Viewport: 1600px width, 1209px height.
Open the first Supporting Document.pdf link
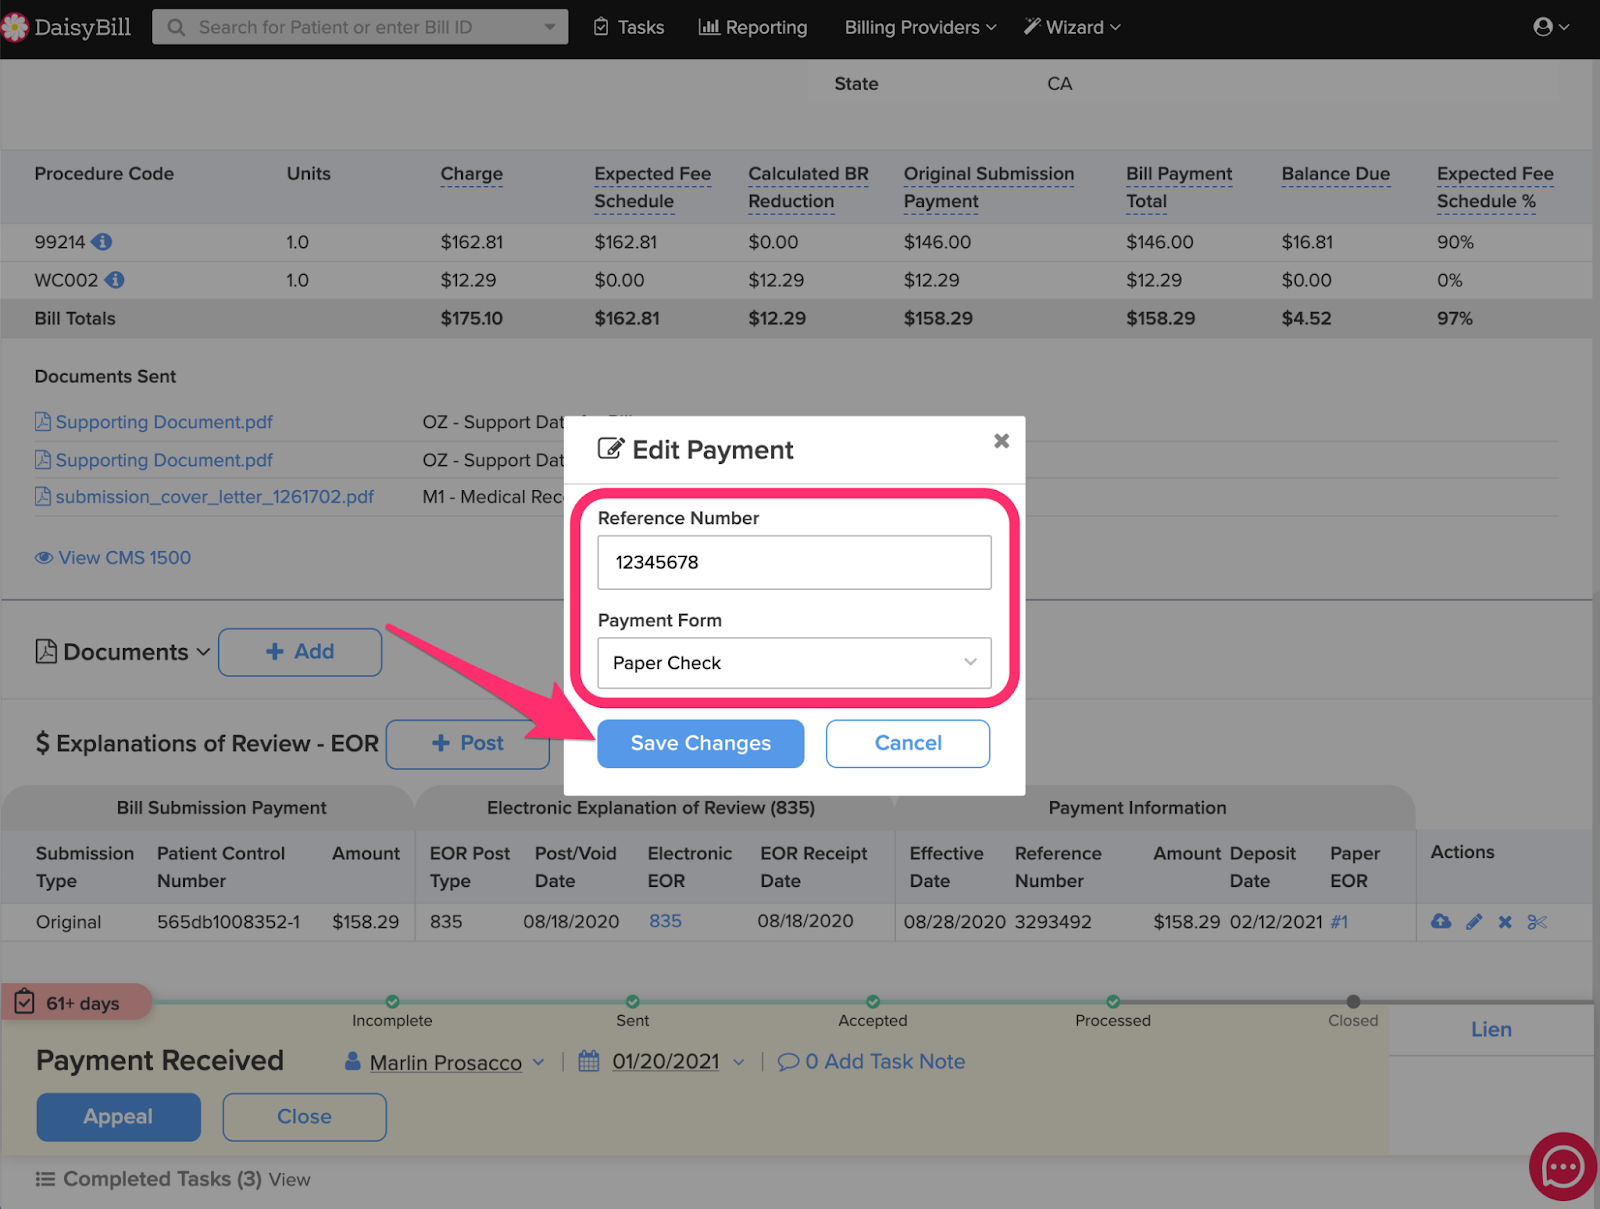[x=164, y=422]
